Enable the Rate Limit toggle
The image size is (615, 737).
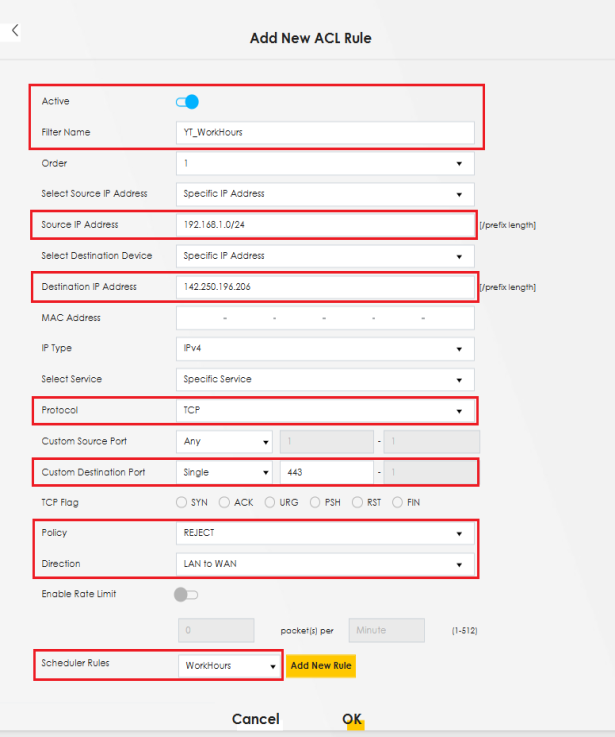(186, 595)
